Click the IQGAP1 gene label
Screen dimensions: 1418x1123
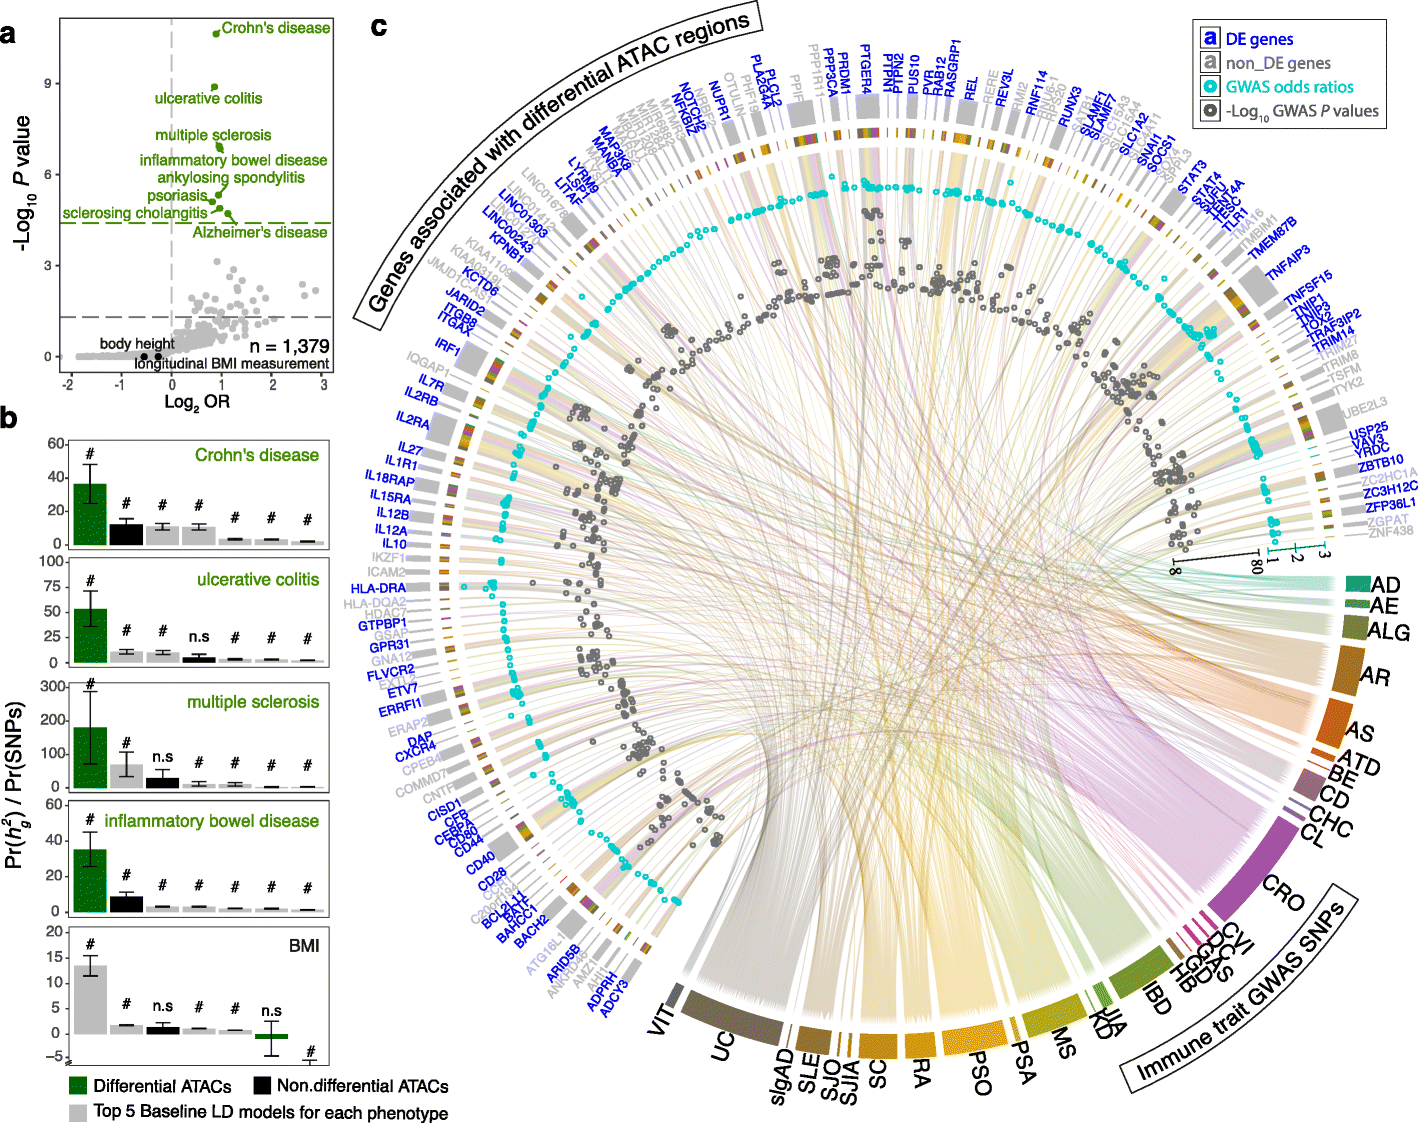click(x=429, y=364)
